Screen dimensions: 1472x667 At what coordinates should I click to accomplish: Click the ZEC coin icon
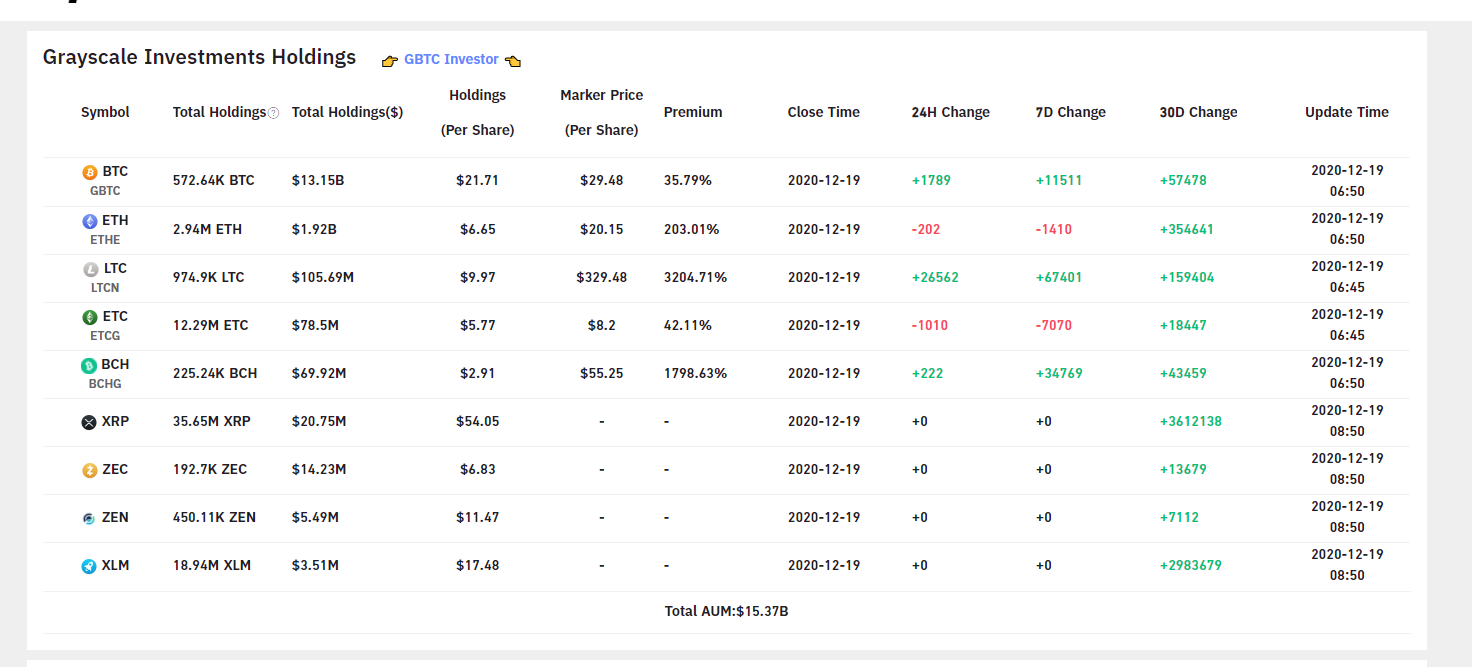pyautogui.click(x=89, y=470)
